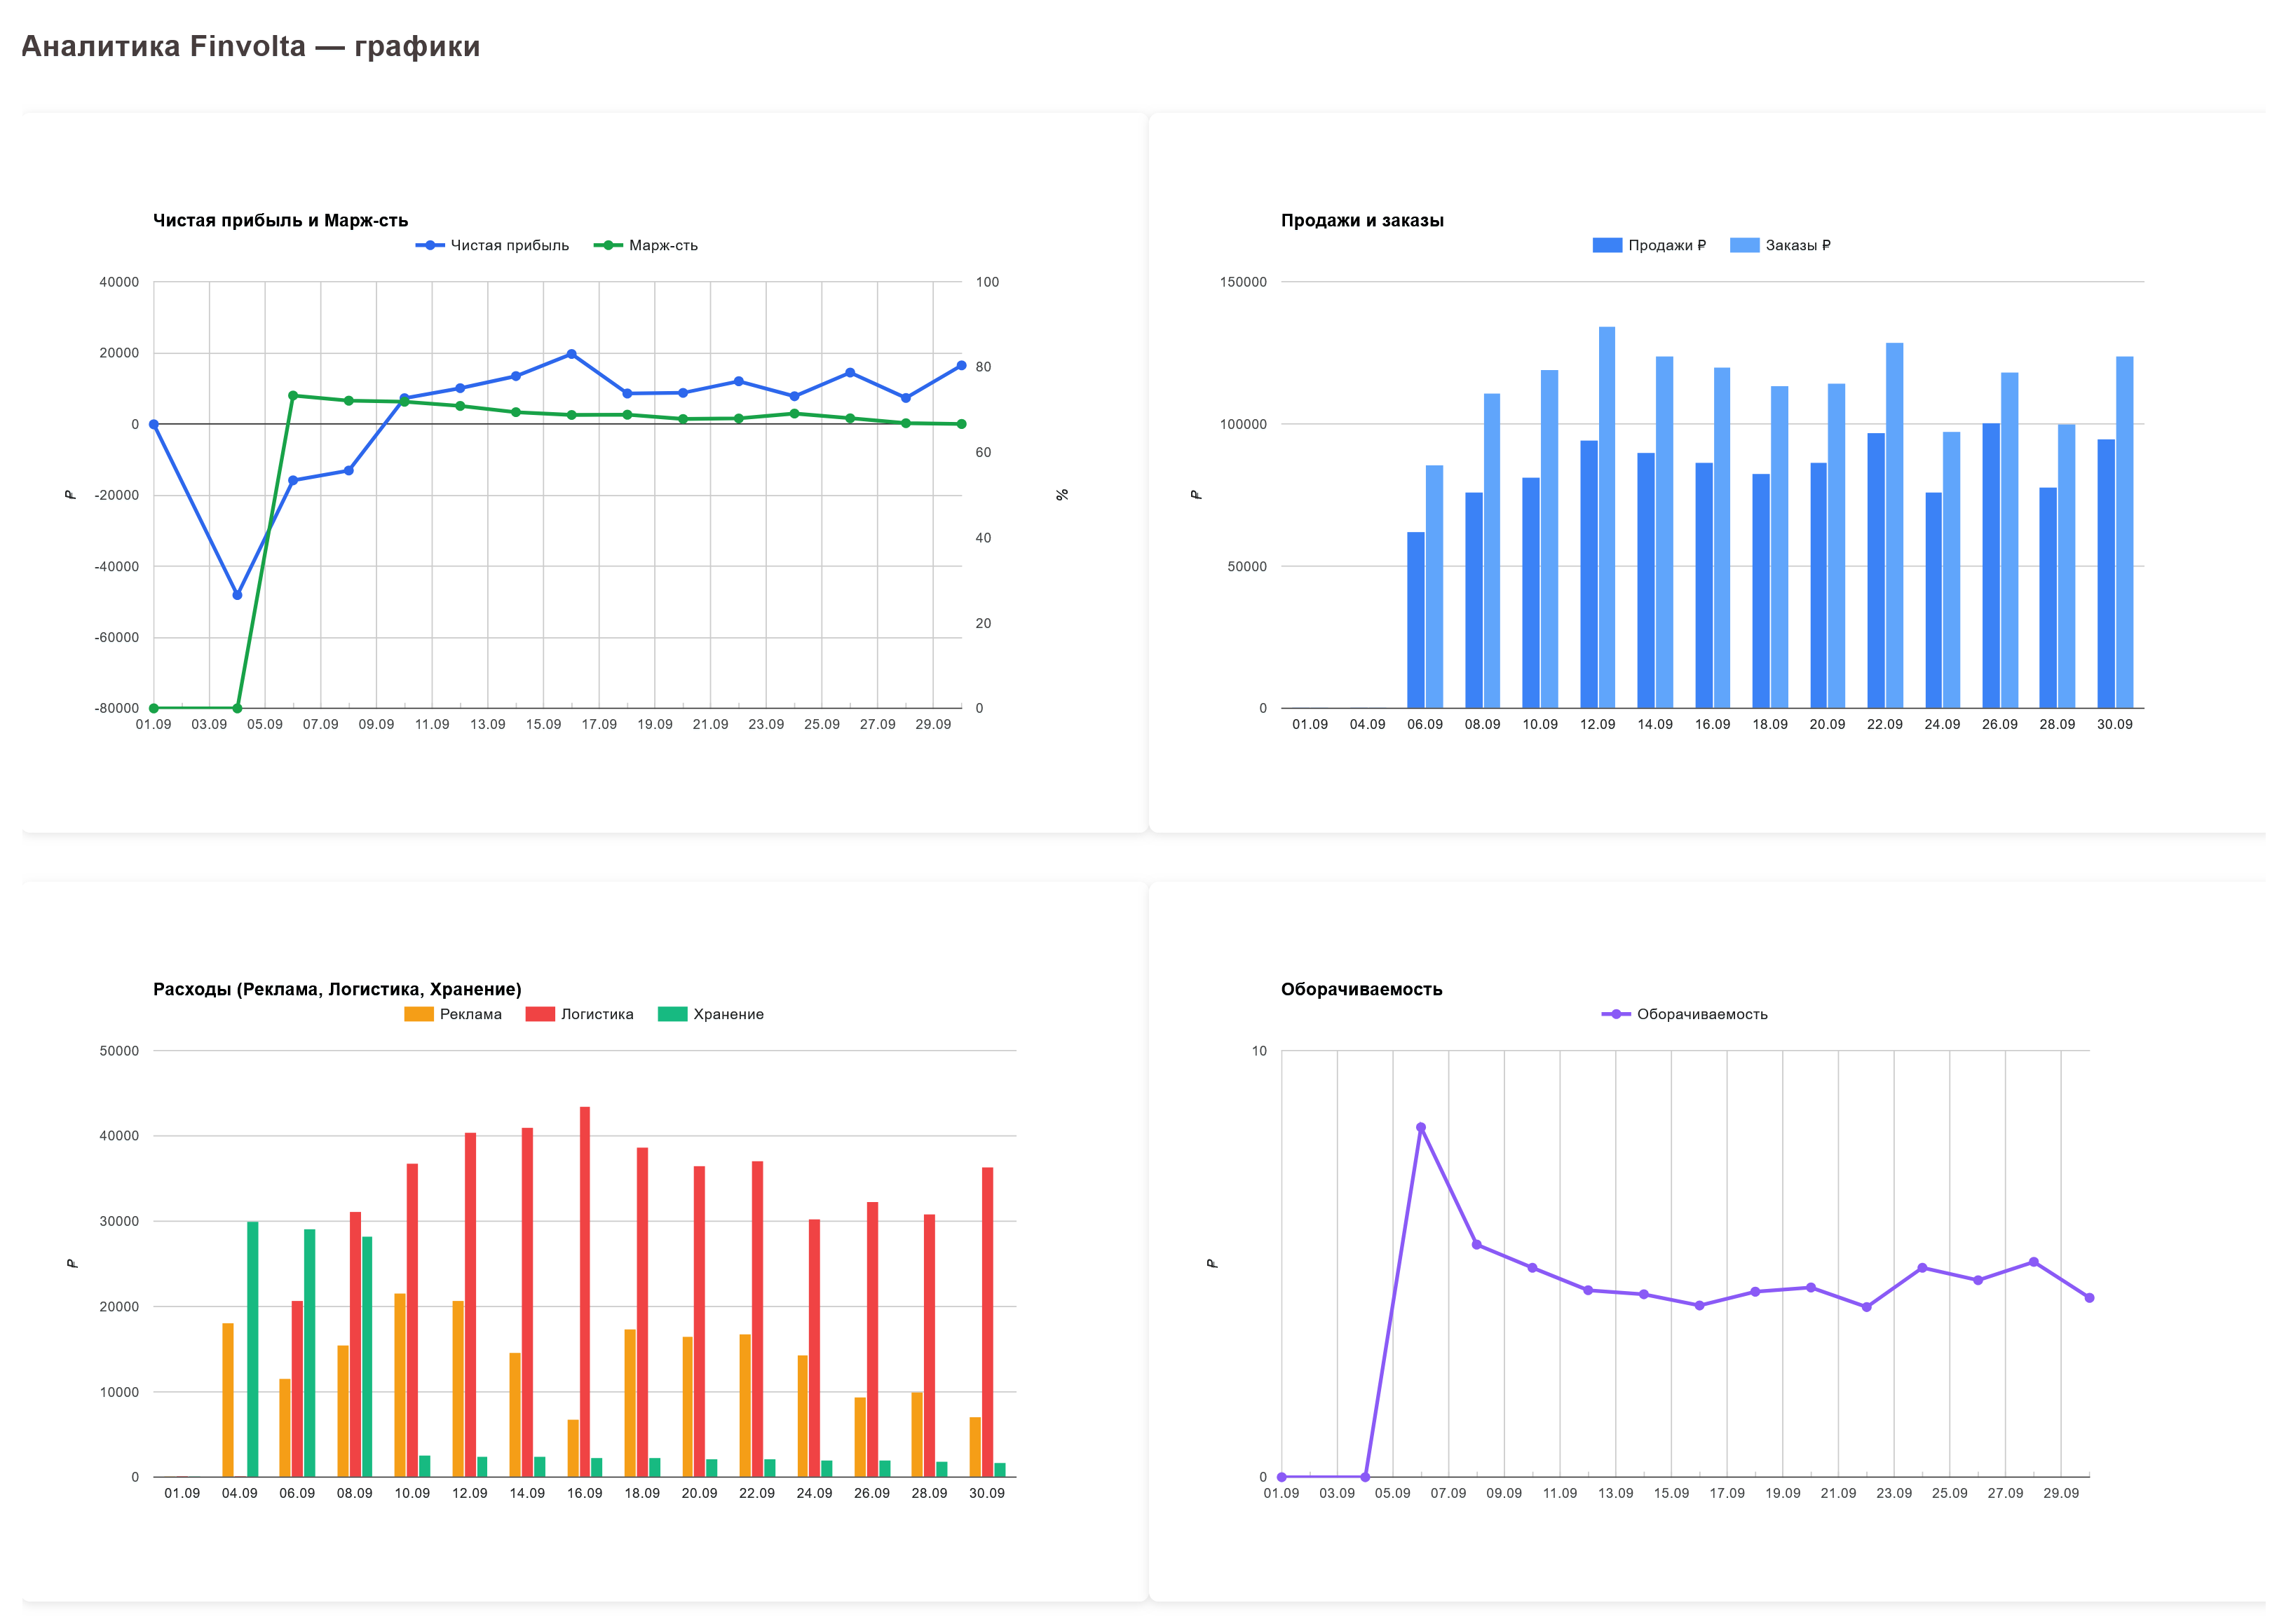Click the lowest net profit point near 04.09
Viewport: 2291px width, 1624px height.
[237, 595]
